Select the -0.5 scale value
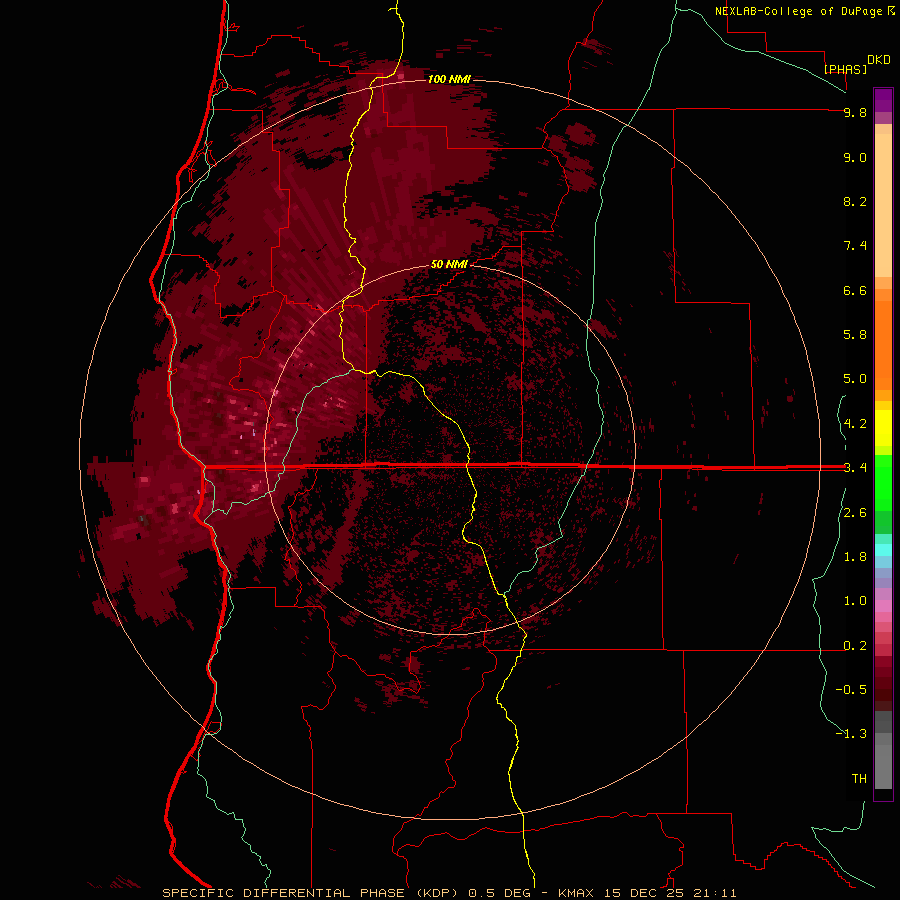Viewport: 900px width, 900px height. pyautogui.click(x=851, y=689)
